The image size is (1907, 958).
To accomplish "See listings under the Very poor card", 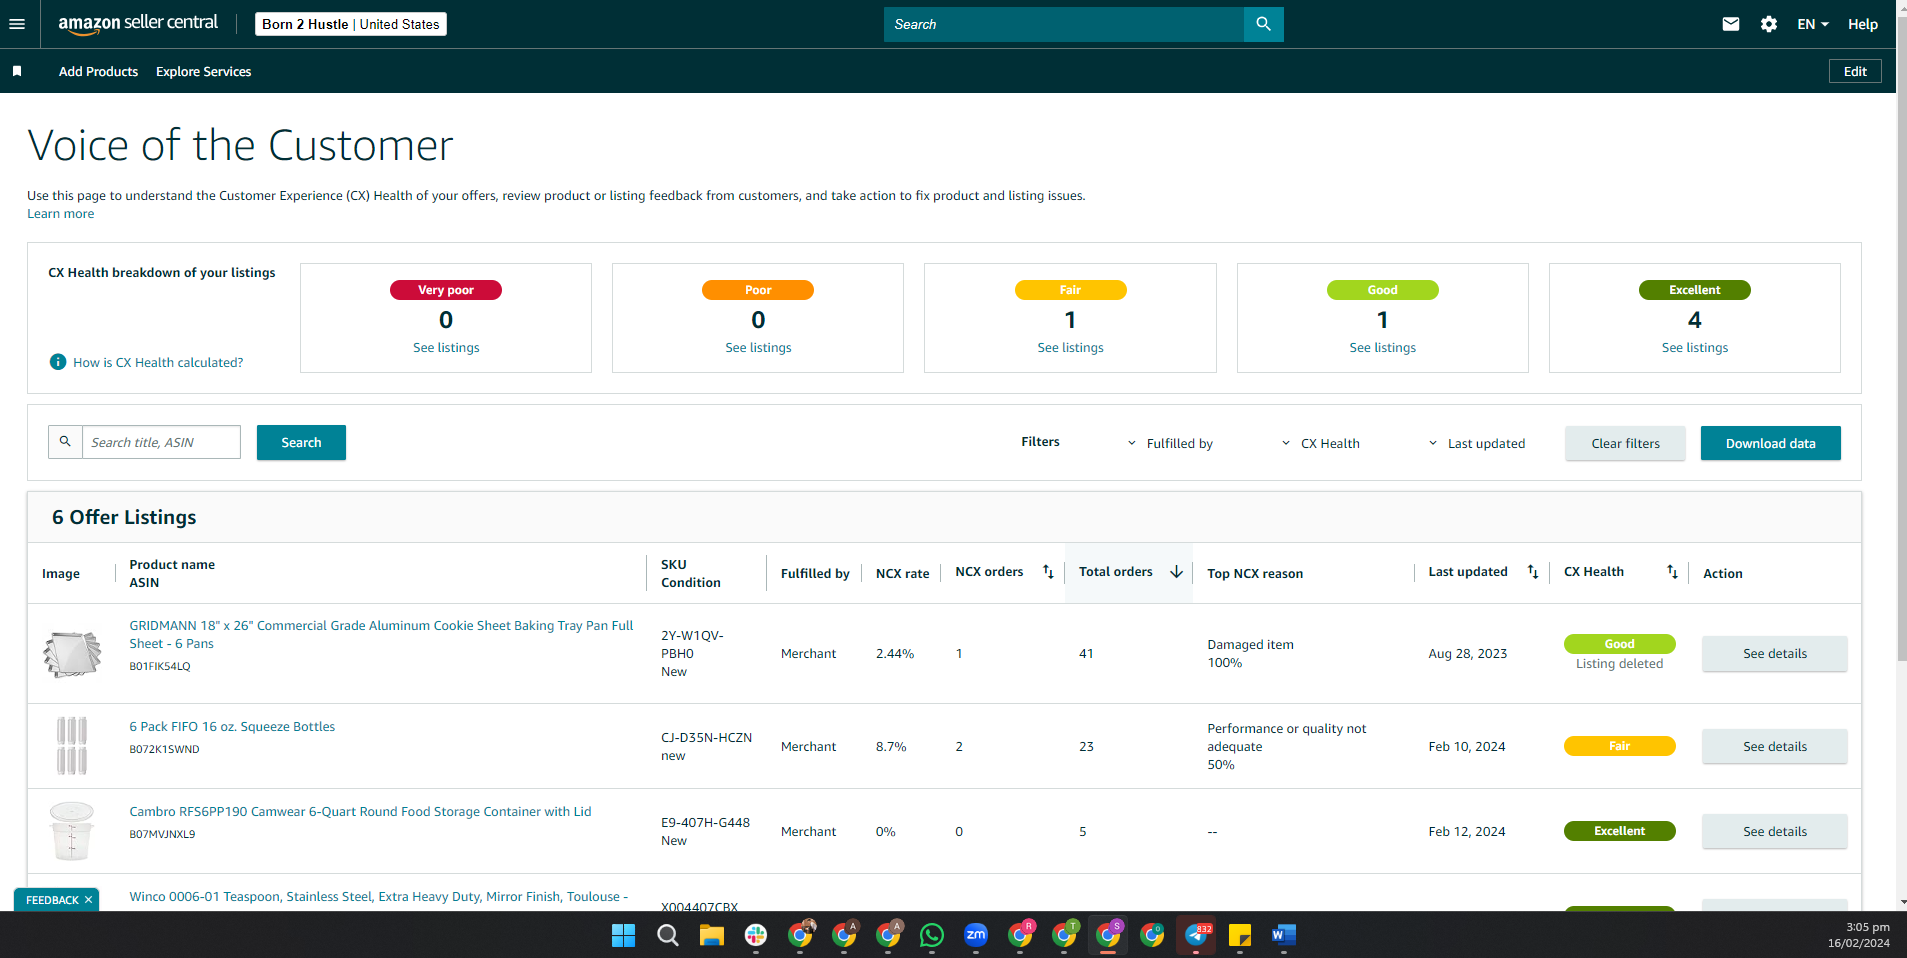I will pos(446,348).
